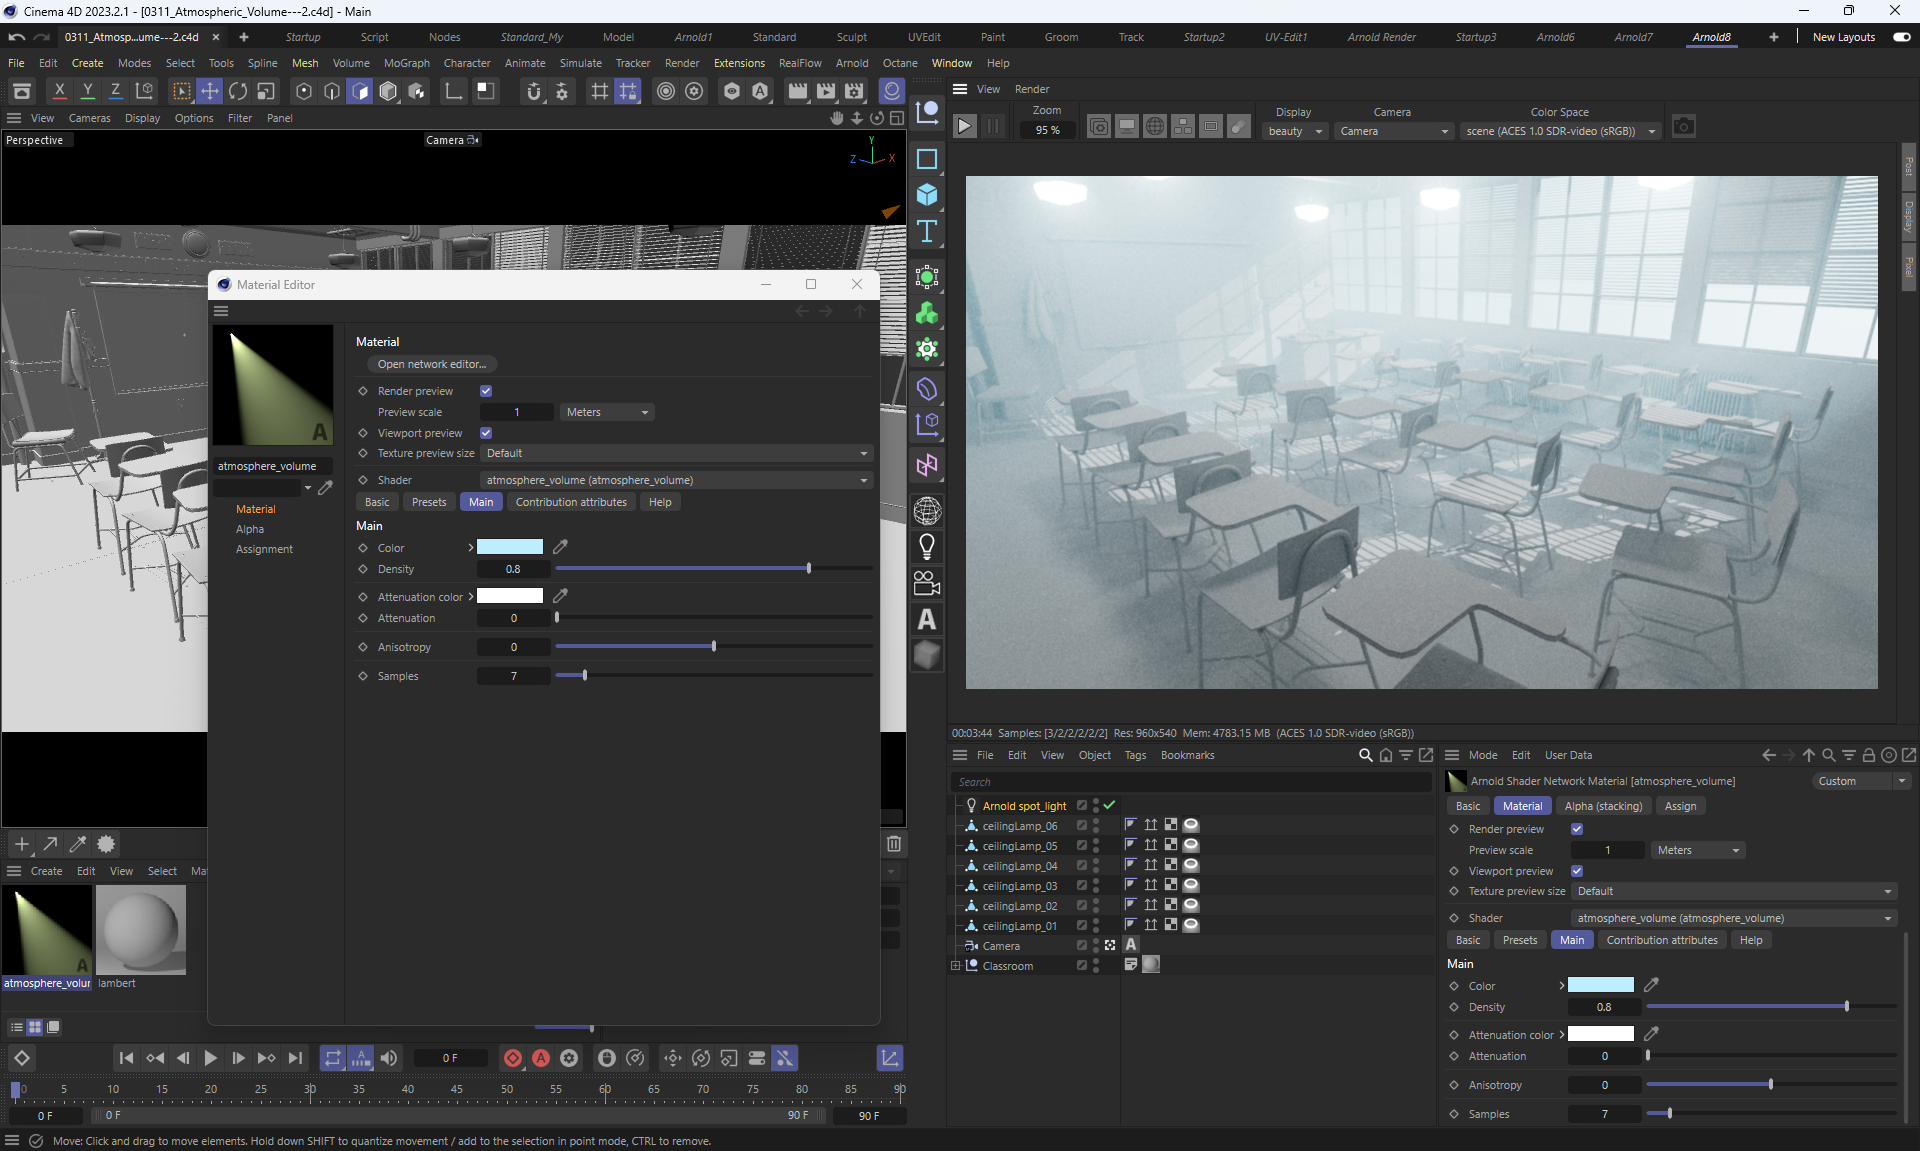The height and width of the screenshot is (1151, 1920).
Task: Click the Presets button in Material Editor
Action: click(429, 502)
